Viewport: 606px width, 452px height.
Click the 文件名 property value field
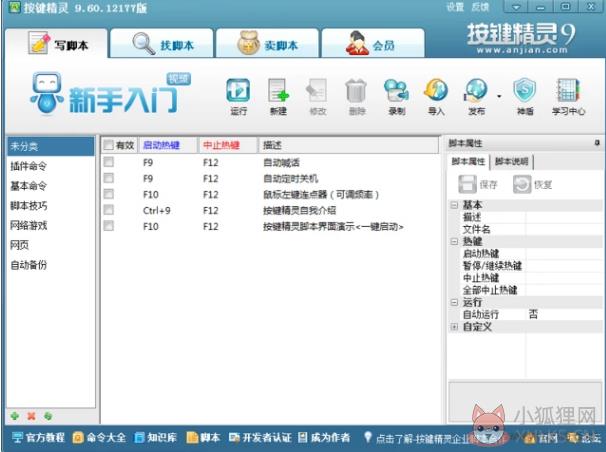pyautogui.click(x=564, y=229)
